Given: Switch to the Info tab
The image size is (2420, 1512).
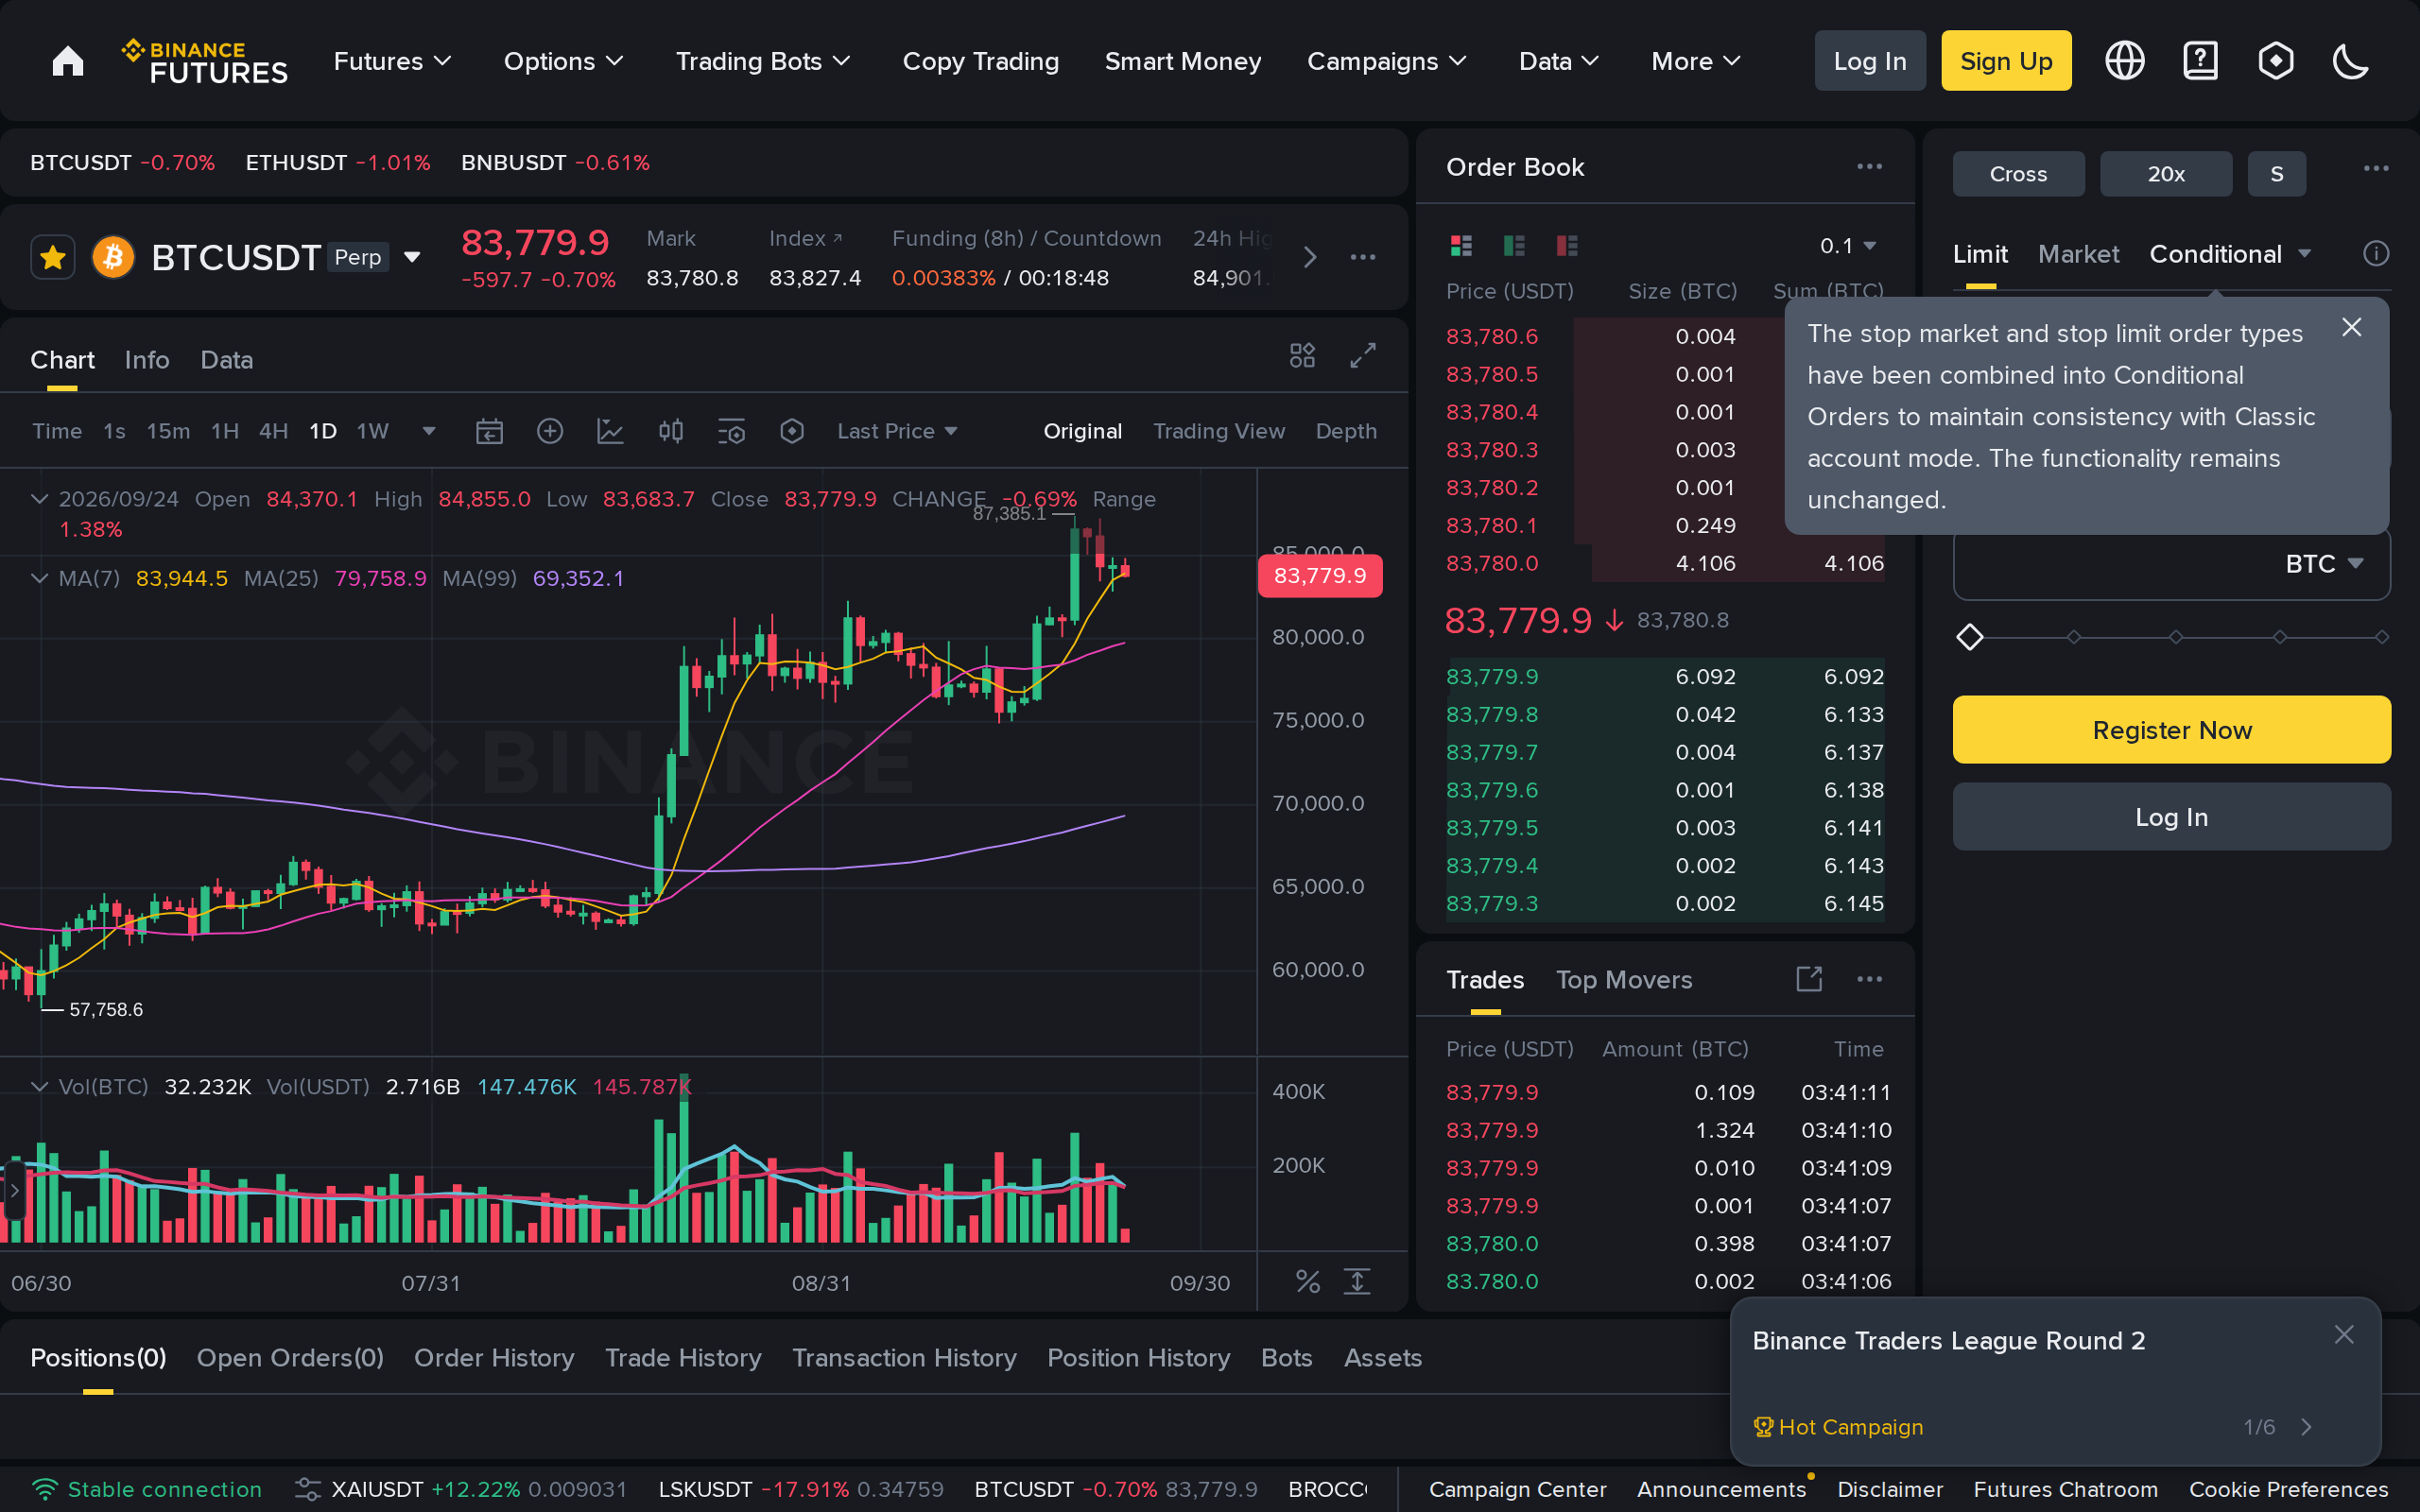Looking at the screenshot, I should point(147,360).
